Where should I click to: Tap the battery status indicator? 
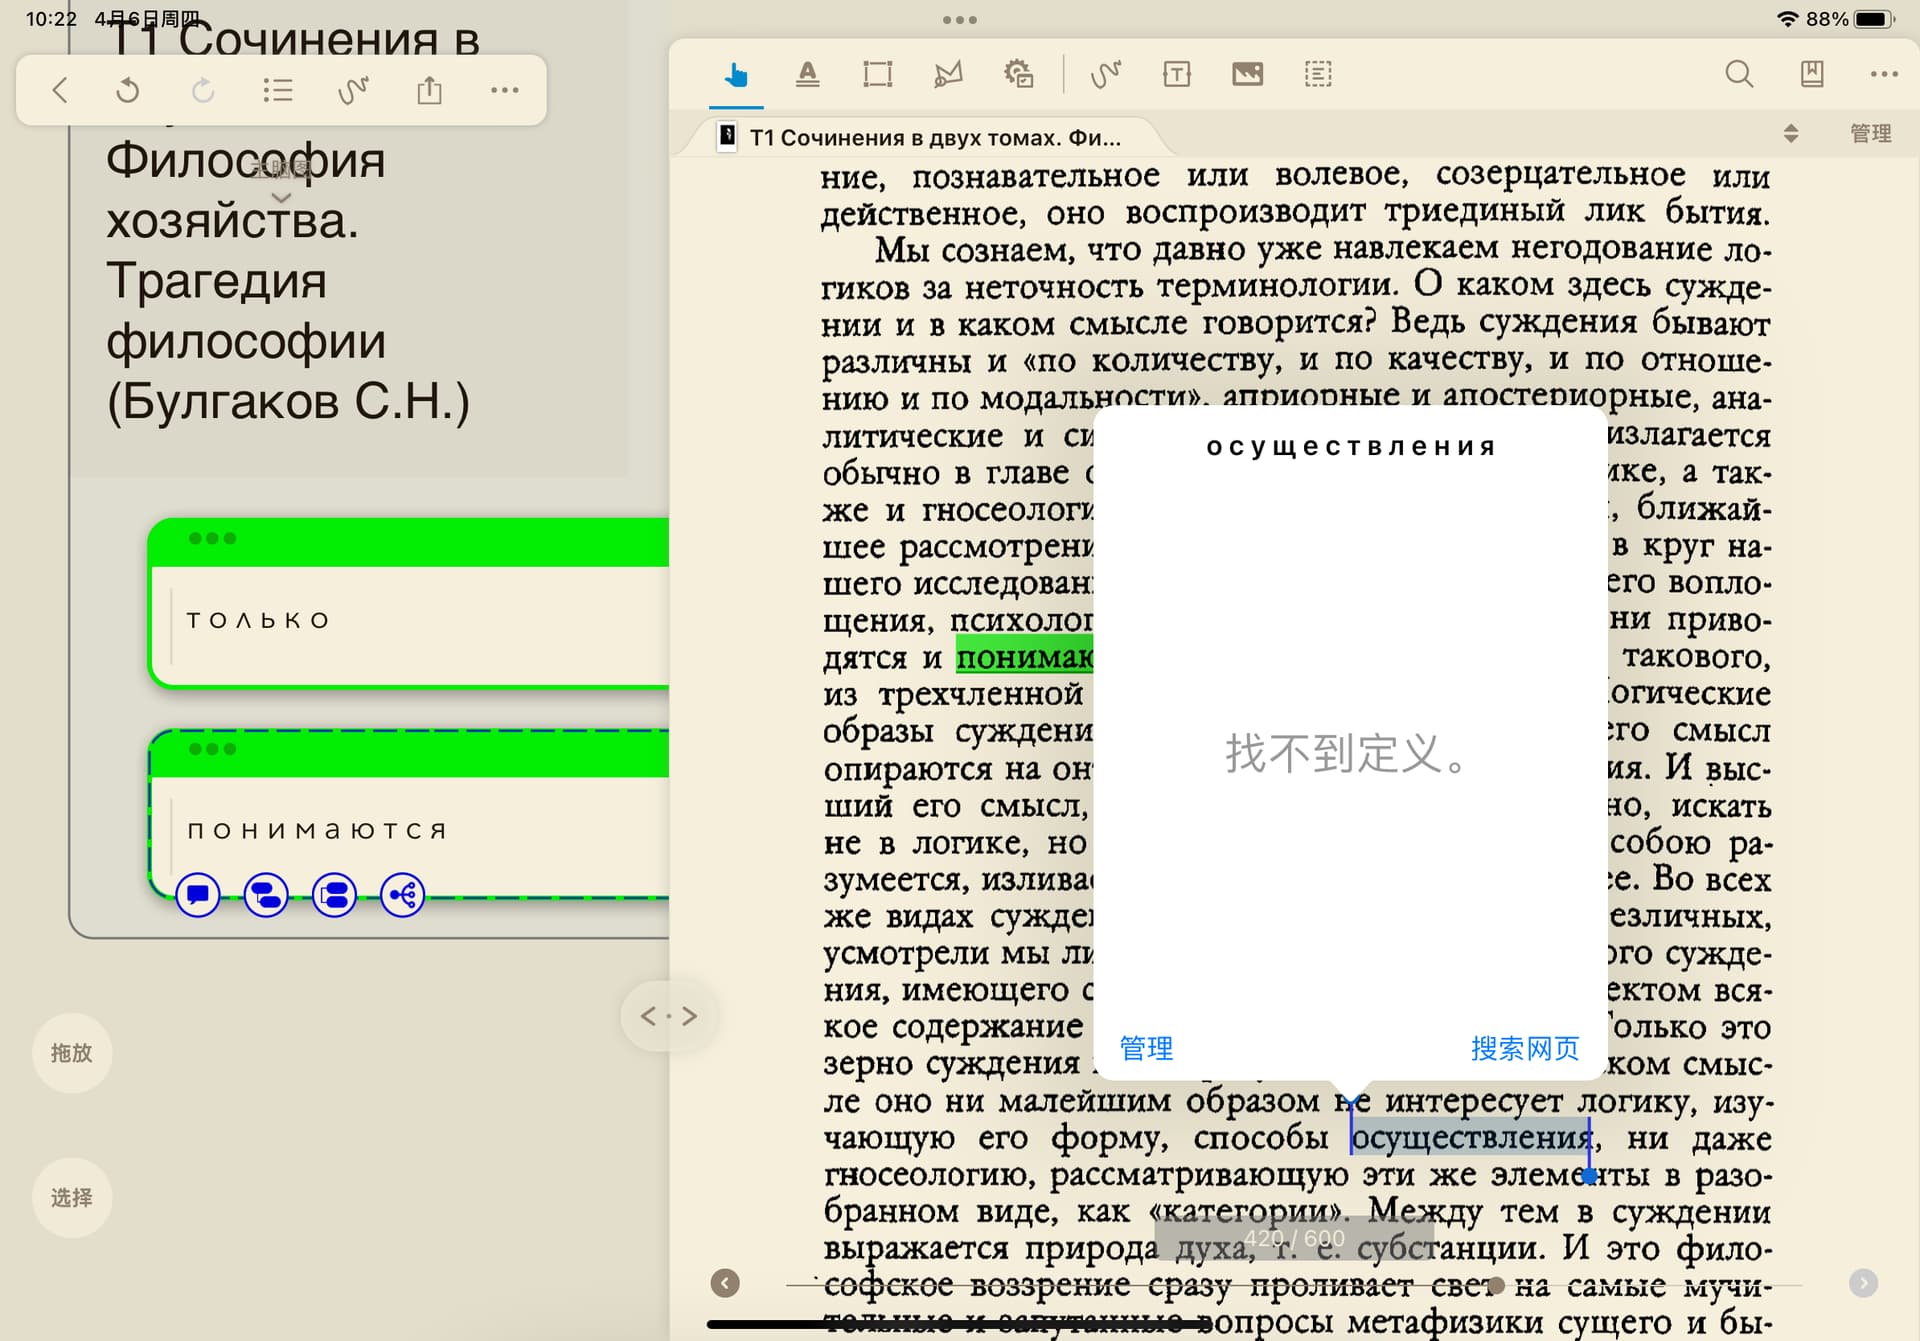[1874, 19]
